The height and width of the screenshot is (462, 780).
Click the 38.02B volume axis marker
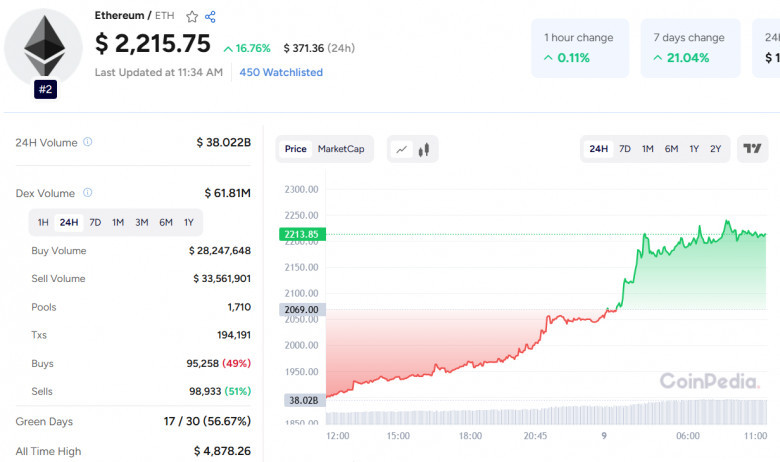[x=304, y=400]
